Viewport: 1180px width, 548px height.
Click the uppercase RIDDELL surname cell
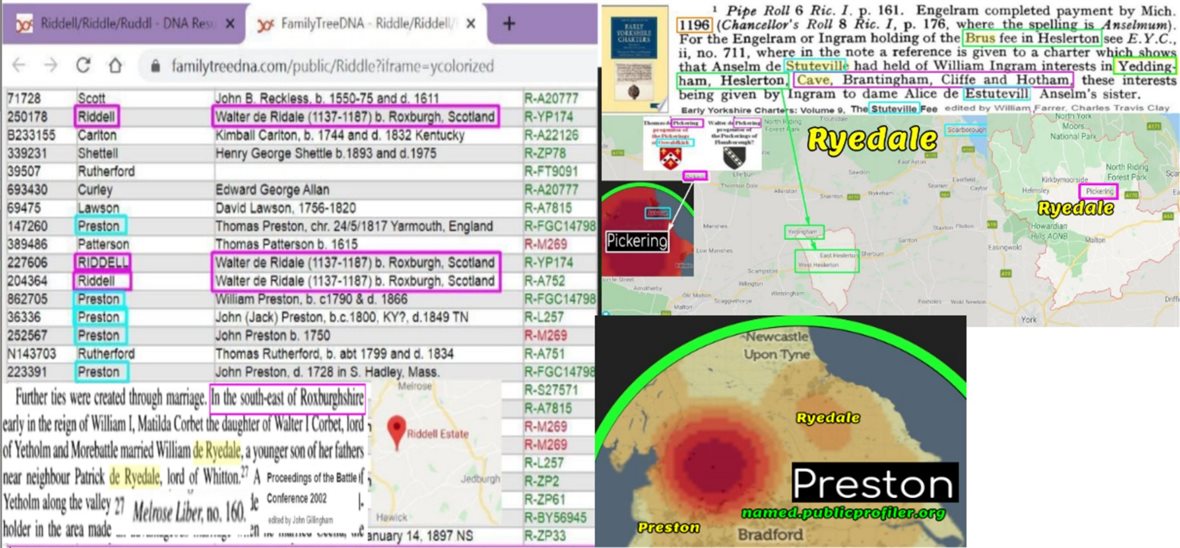[102, 262]
